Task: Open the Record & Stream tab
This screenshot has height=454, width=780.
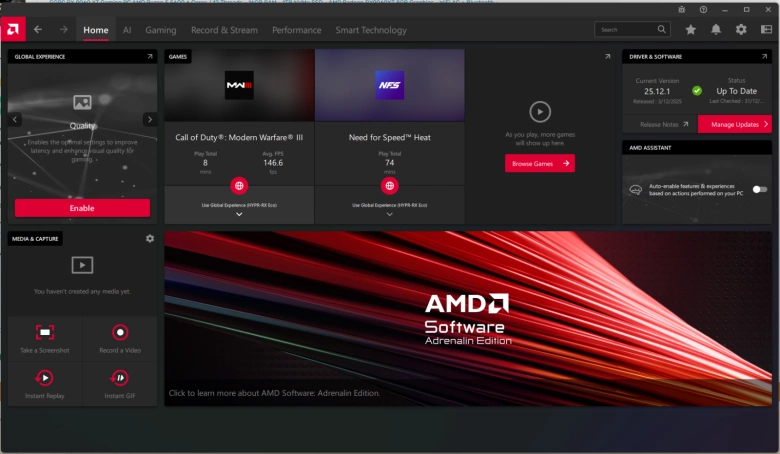Action: pos(224,30)
